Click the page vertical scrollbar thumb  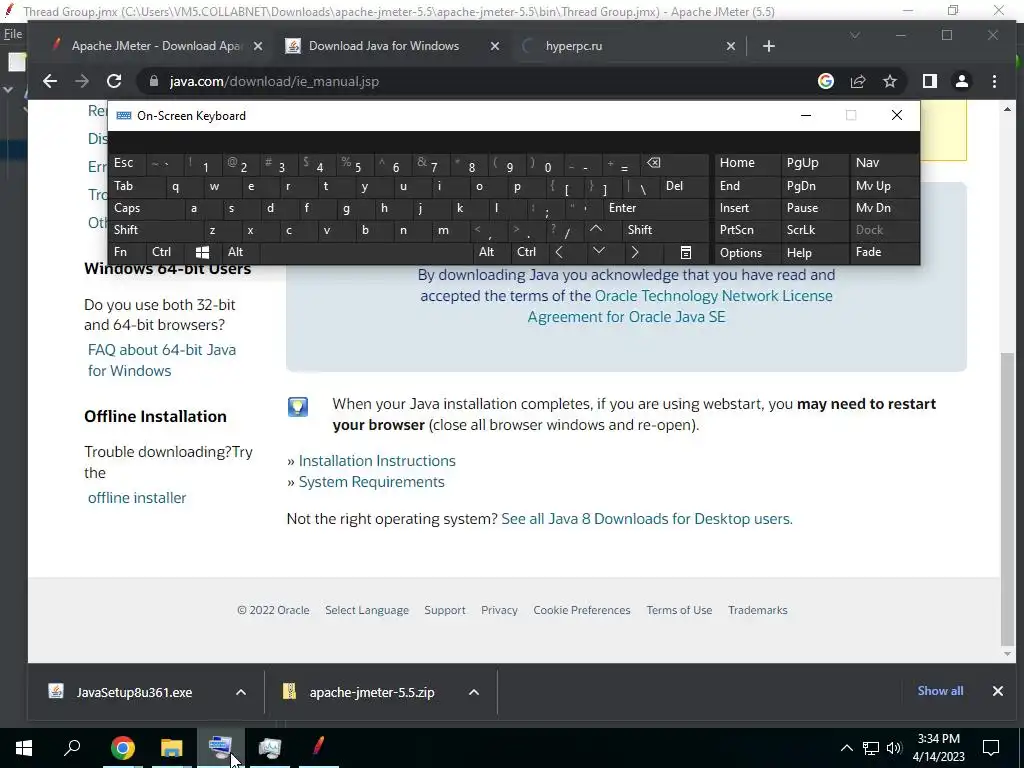[1008, 498]
